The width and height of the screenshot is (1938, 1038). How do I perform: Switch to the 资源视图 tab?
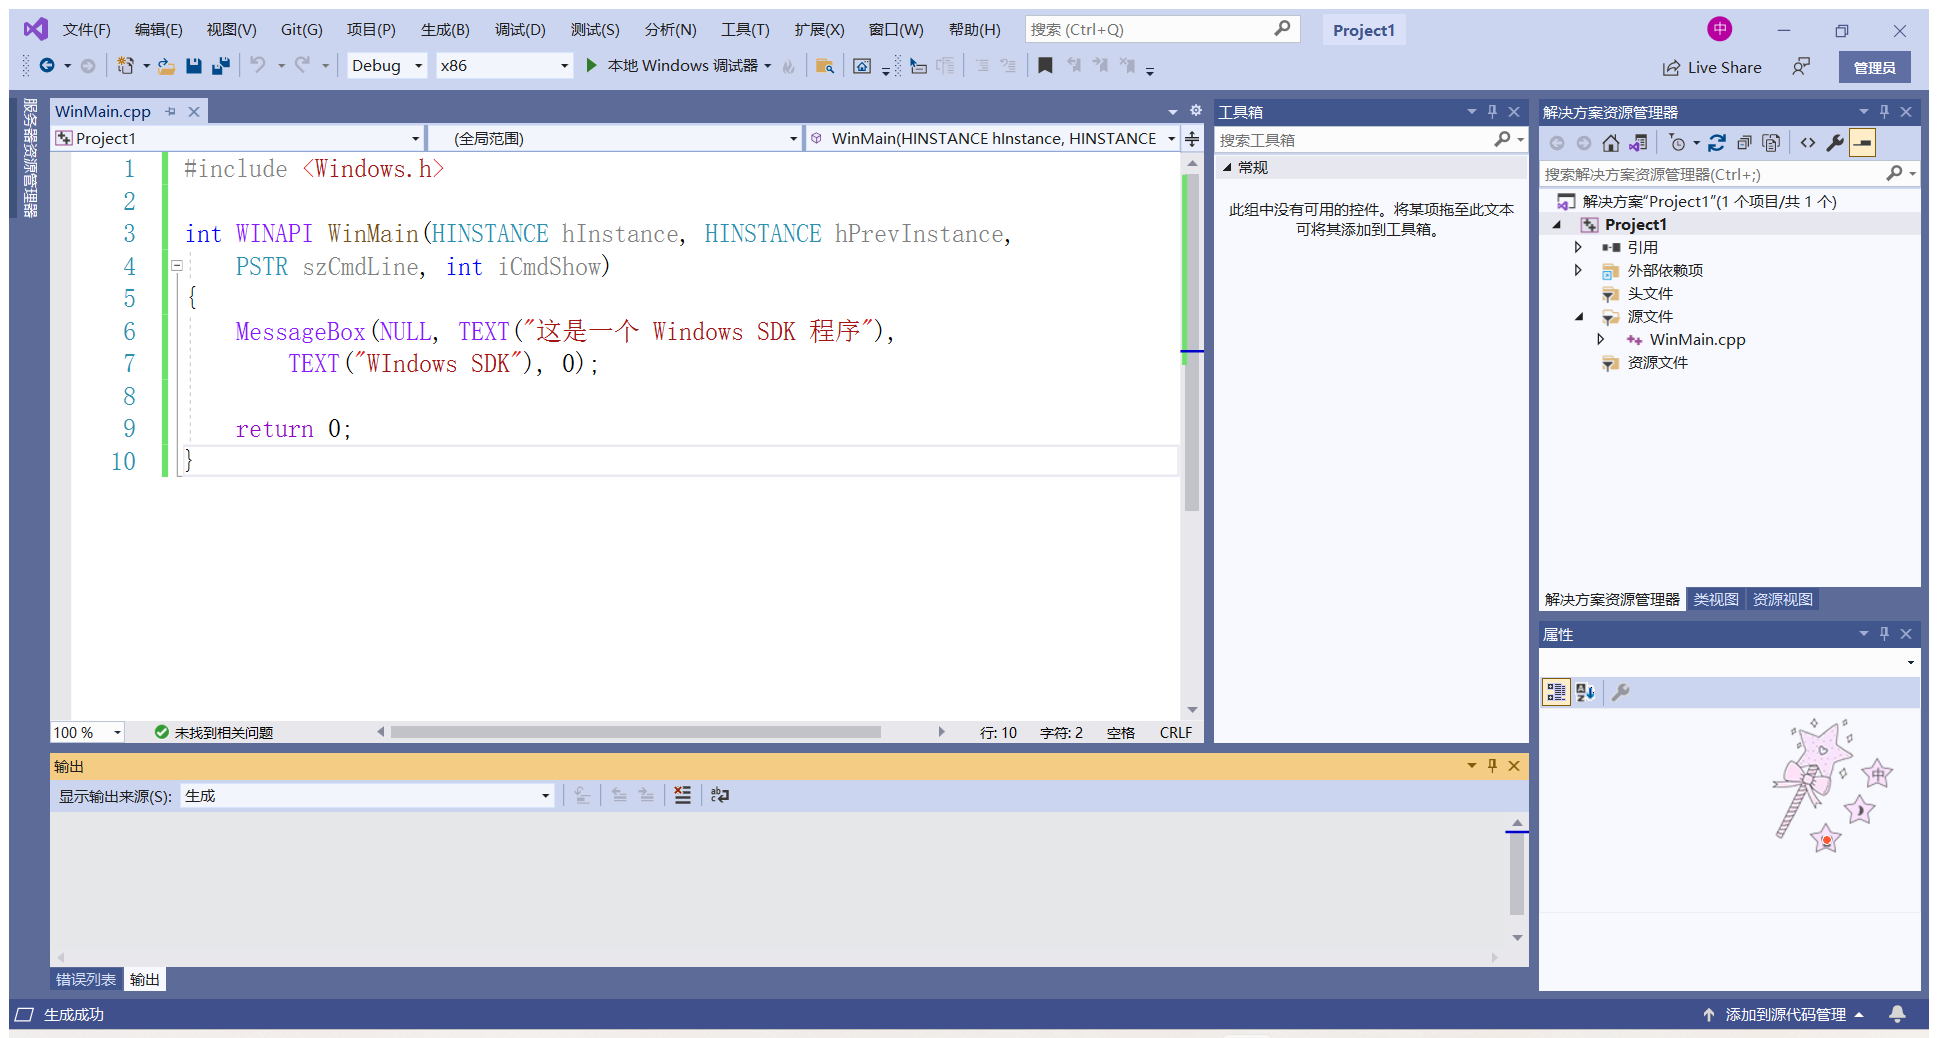click(1783, 599)
